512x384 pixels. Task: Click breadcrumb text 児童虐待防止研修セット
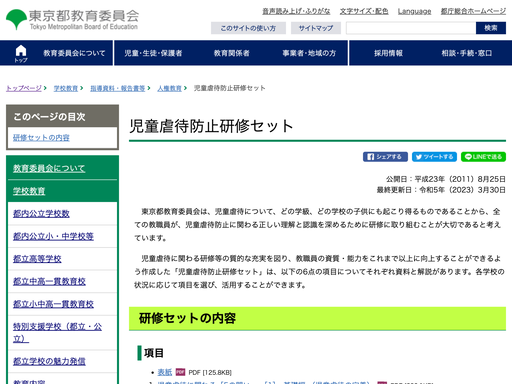(230, 88)
